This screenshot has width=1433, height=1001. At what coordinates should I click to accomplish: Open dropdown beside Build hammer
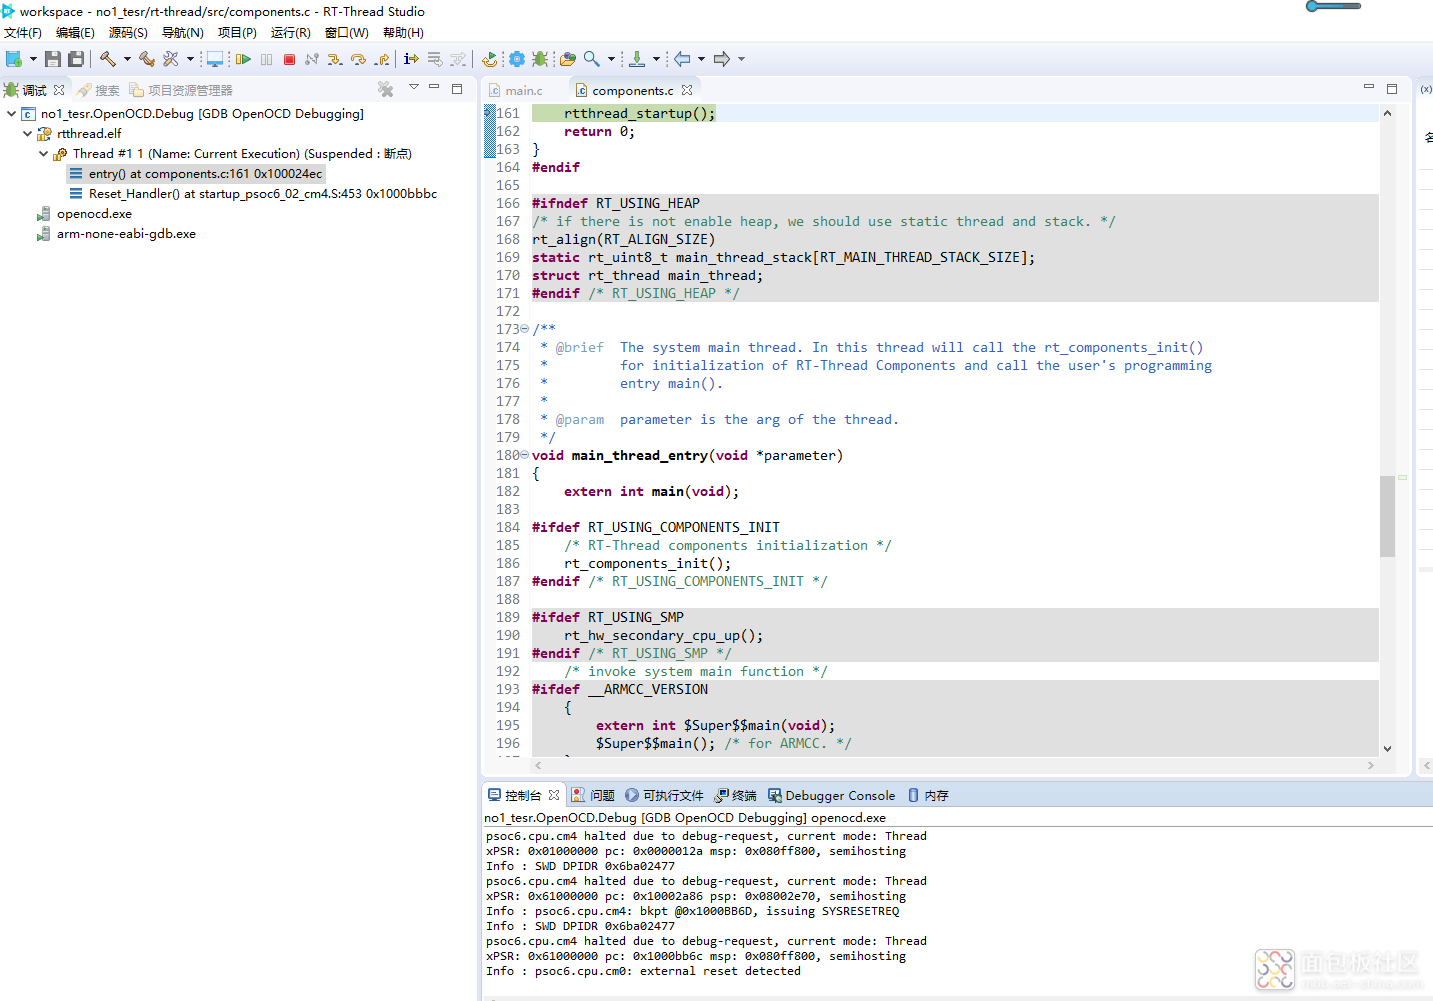click(127, 59)
